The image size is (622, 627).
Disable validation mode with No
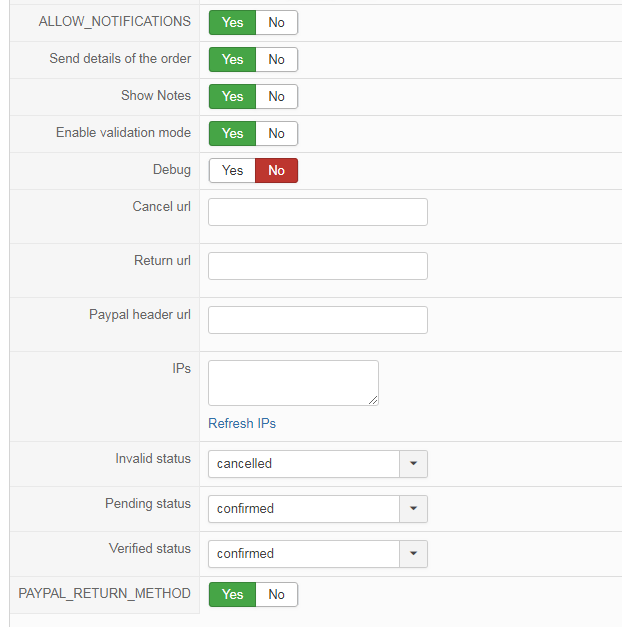tap(276, 133)
